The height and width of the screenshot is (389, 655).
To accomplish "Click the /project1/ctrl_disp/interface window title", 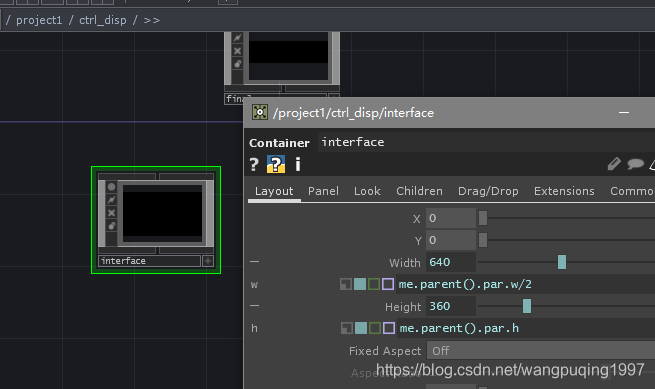I will [353, 113].
